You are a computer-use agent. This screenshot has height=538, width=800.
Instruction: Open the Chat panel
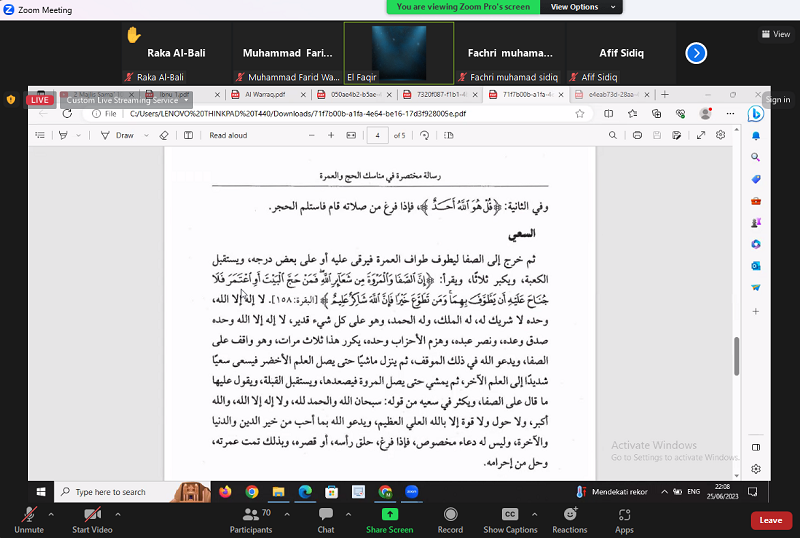click(326, 520)
